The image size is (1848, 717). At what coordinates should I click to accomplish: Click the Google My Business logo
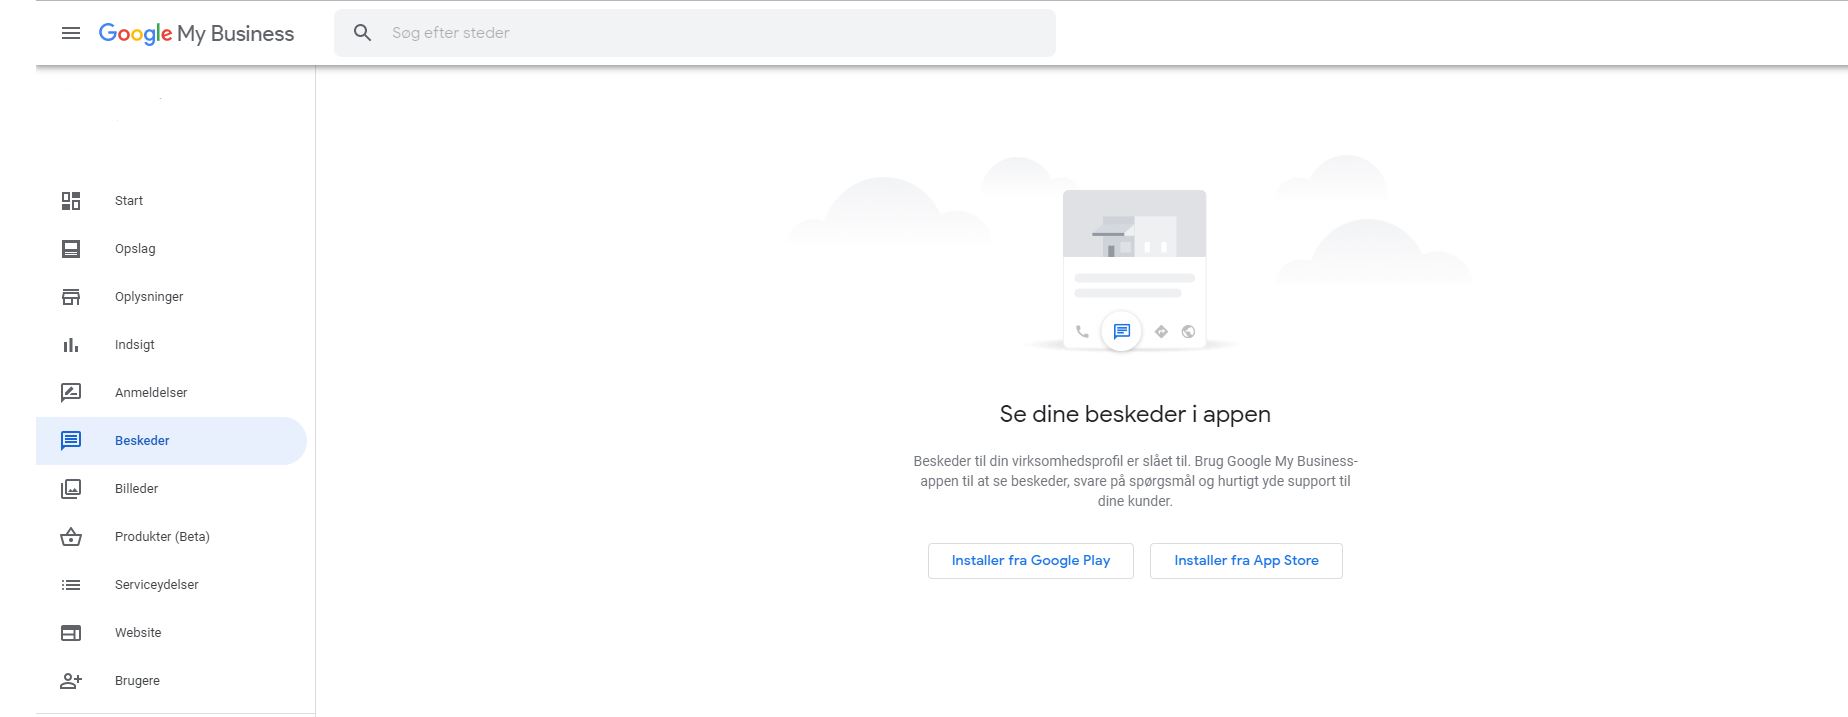196,33
